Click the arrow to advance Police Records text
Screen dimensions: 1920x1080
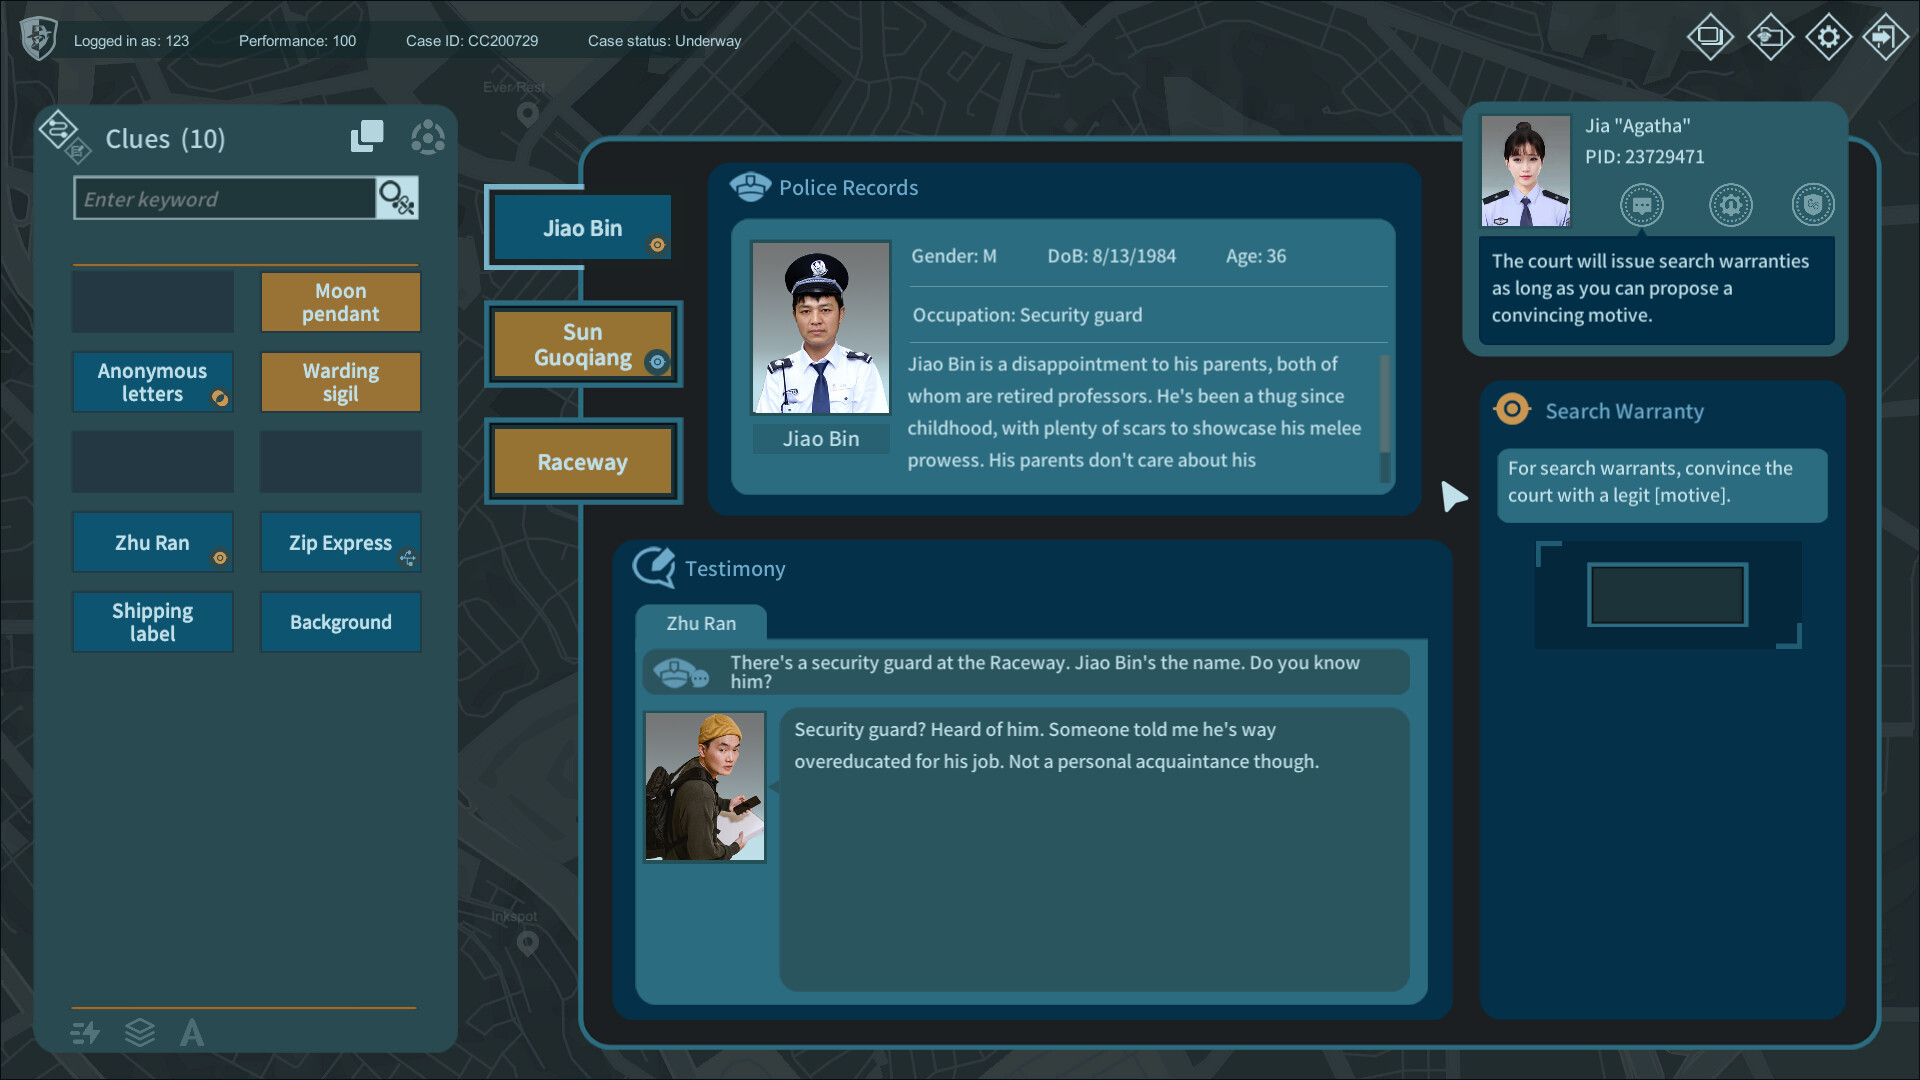coord(1456,497)
